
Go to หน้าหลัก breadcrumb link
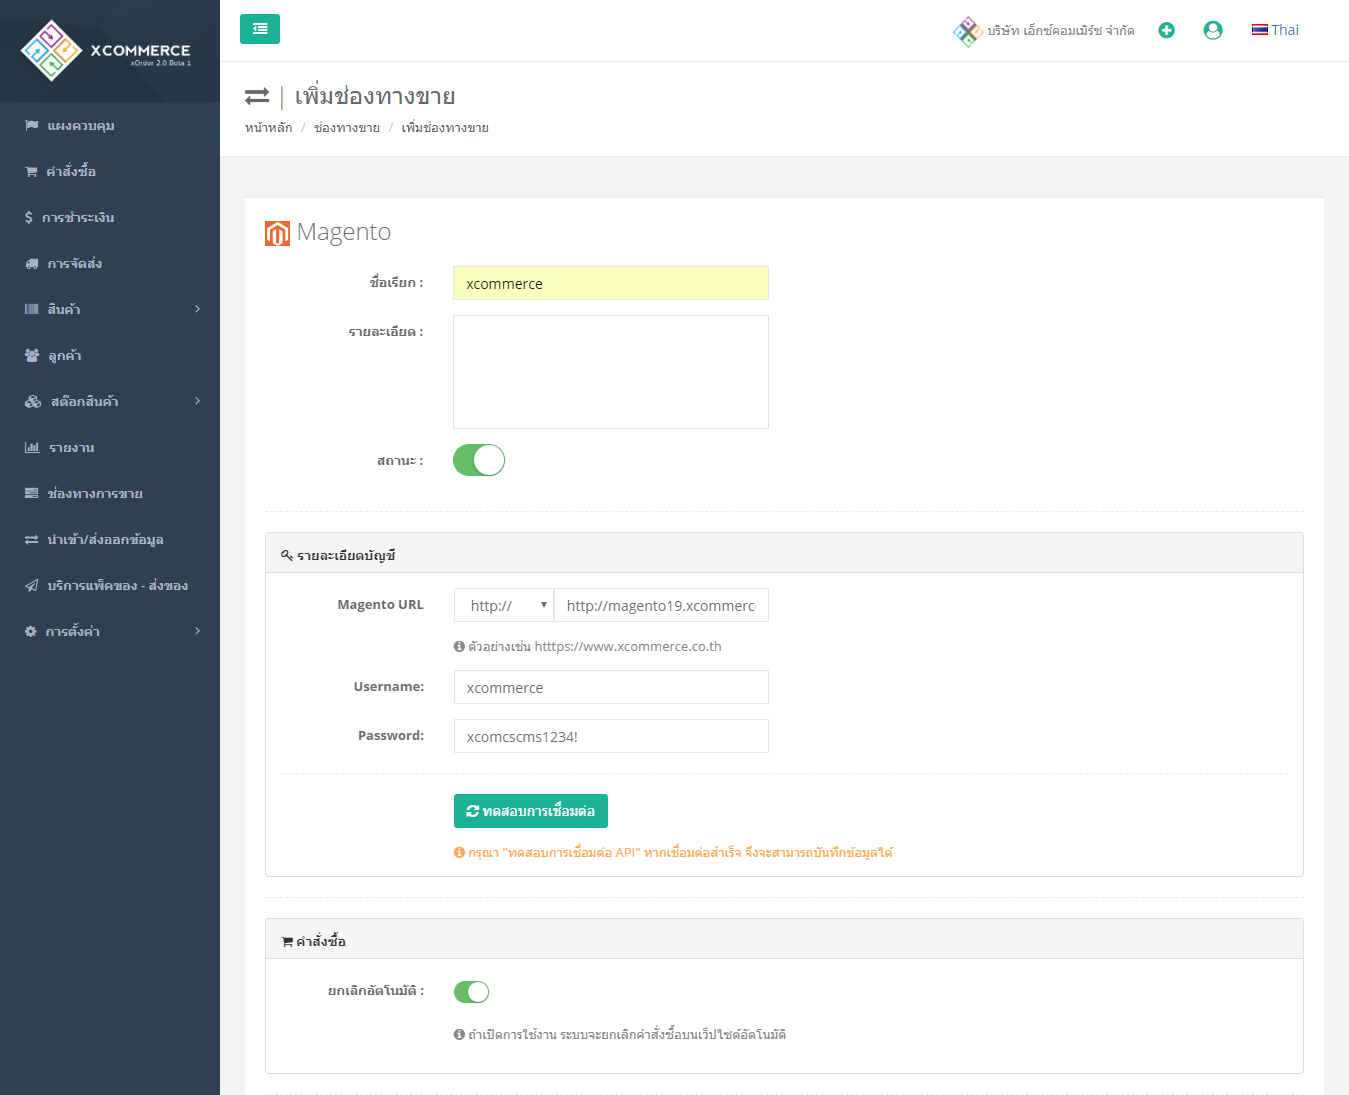tap(269, 127)
